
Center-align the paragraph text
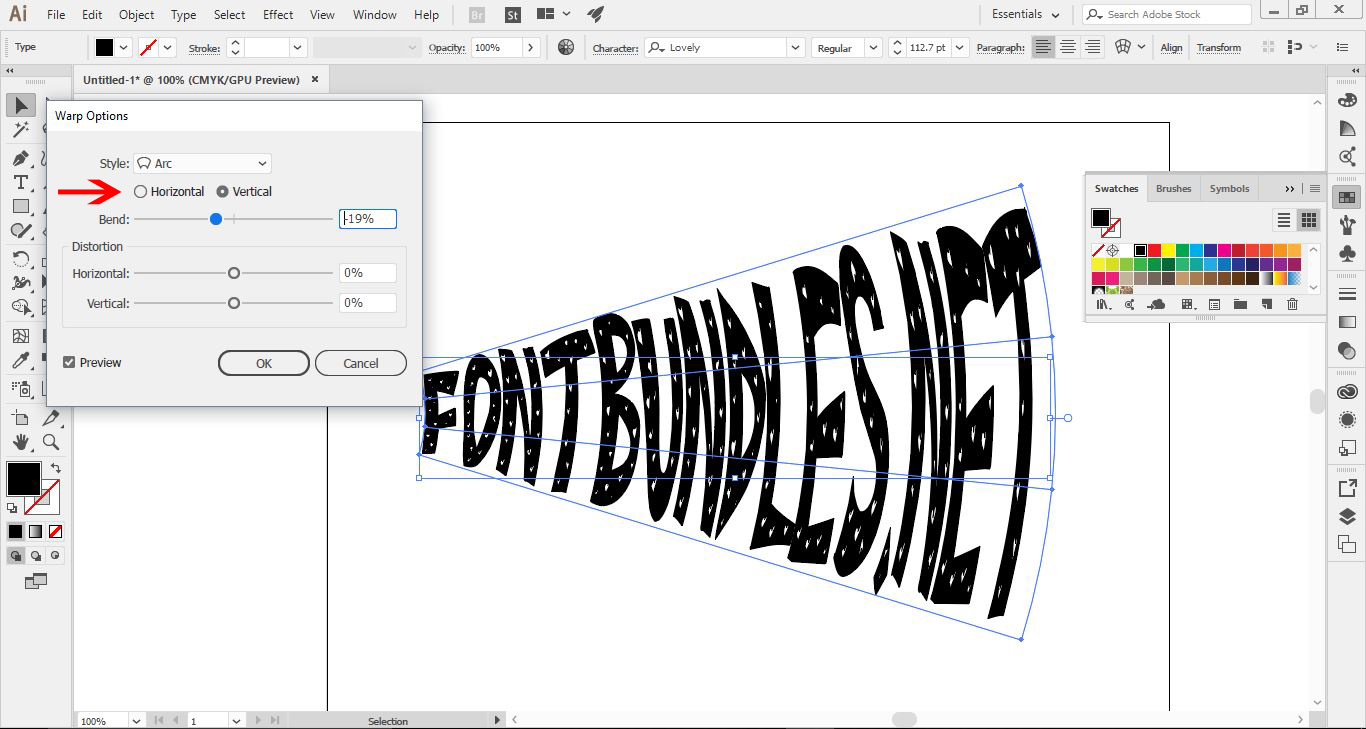[1068, 47]
